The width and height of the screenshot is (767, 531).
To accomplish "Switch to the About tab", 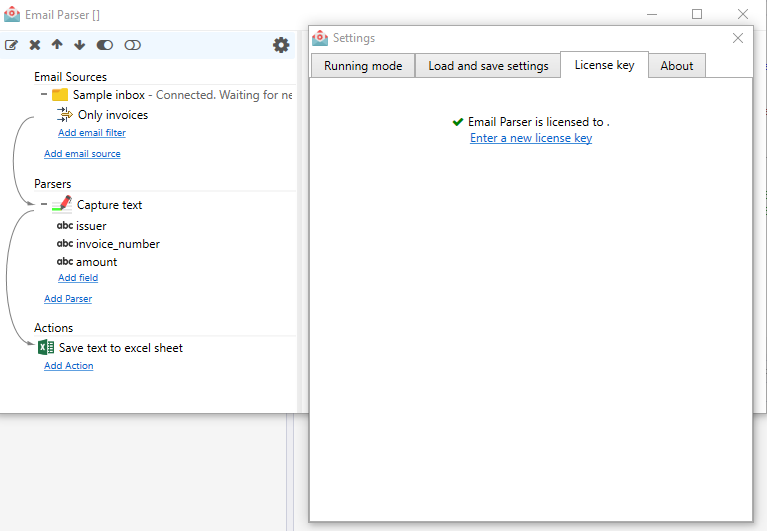I will (x=676, y=66).
